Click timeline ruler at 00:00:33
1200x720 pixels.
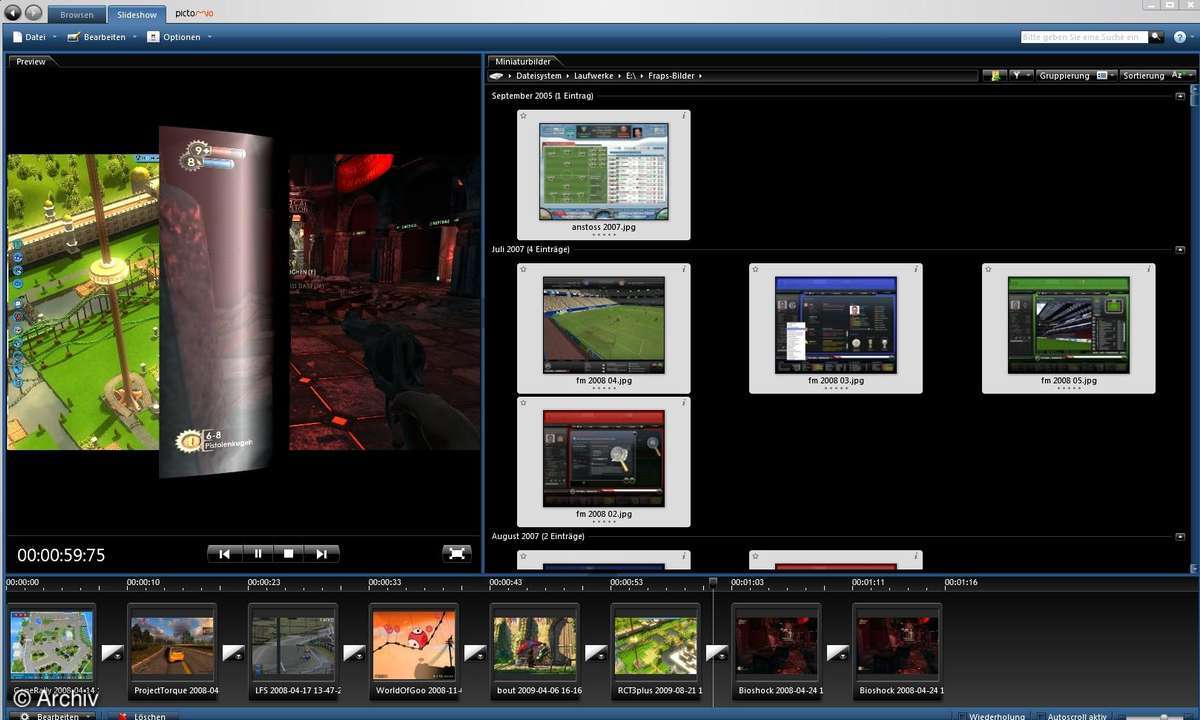(x=384, y=581)
